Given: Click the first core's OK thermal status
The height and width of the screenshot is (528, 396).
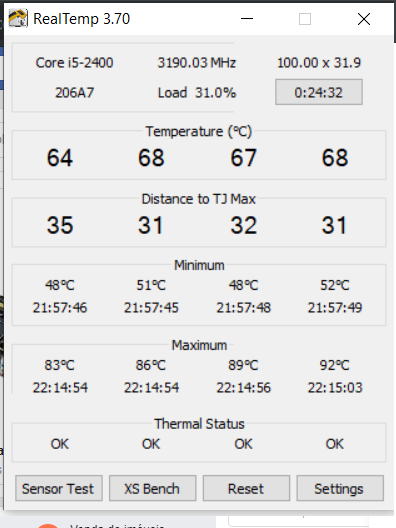Looking at the screenshot, I should [x=60, y=444].
